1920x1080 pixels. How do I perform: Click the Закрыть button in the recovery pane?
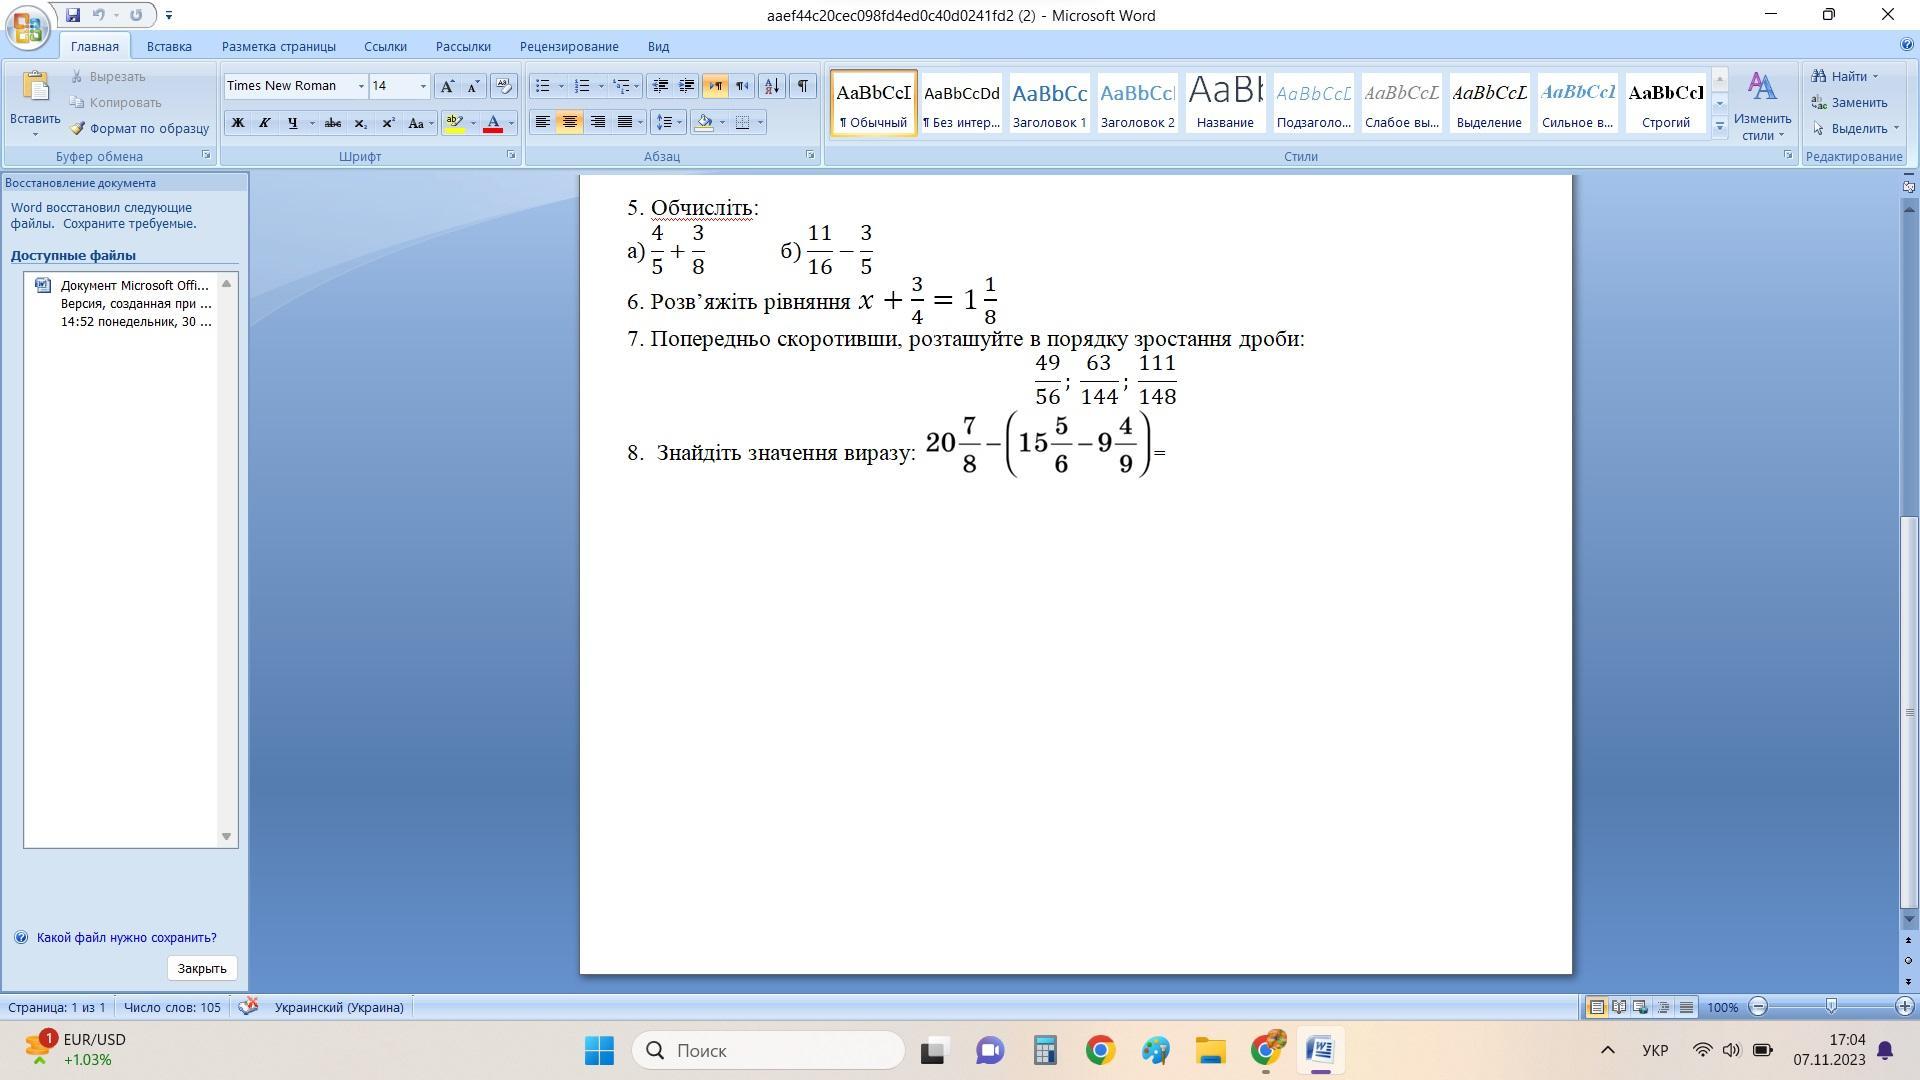pos(202,968)
